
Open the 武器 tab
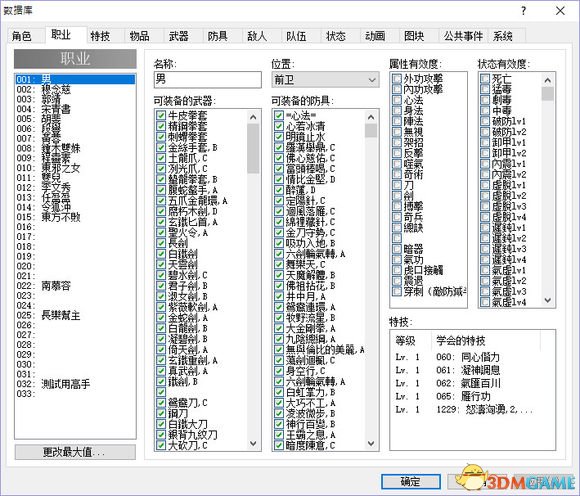pos(179,36)
